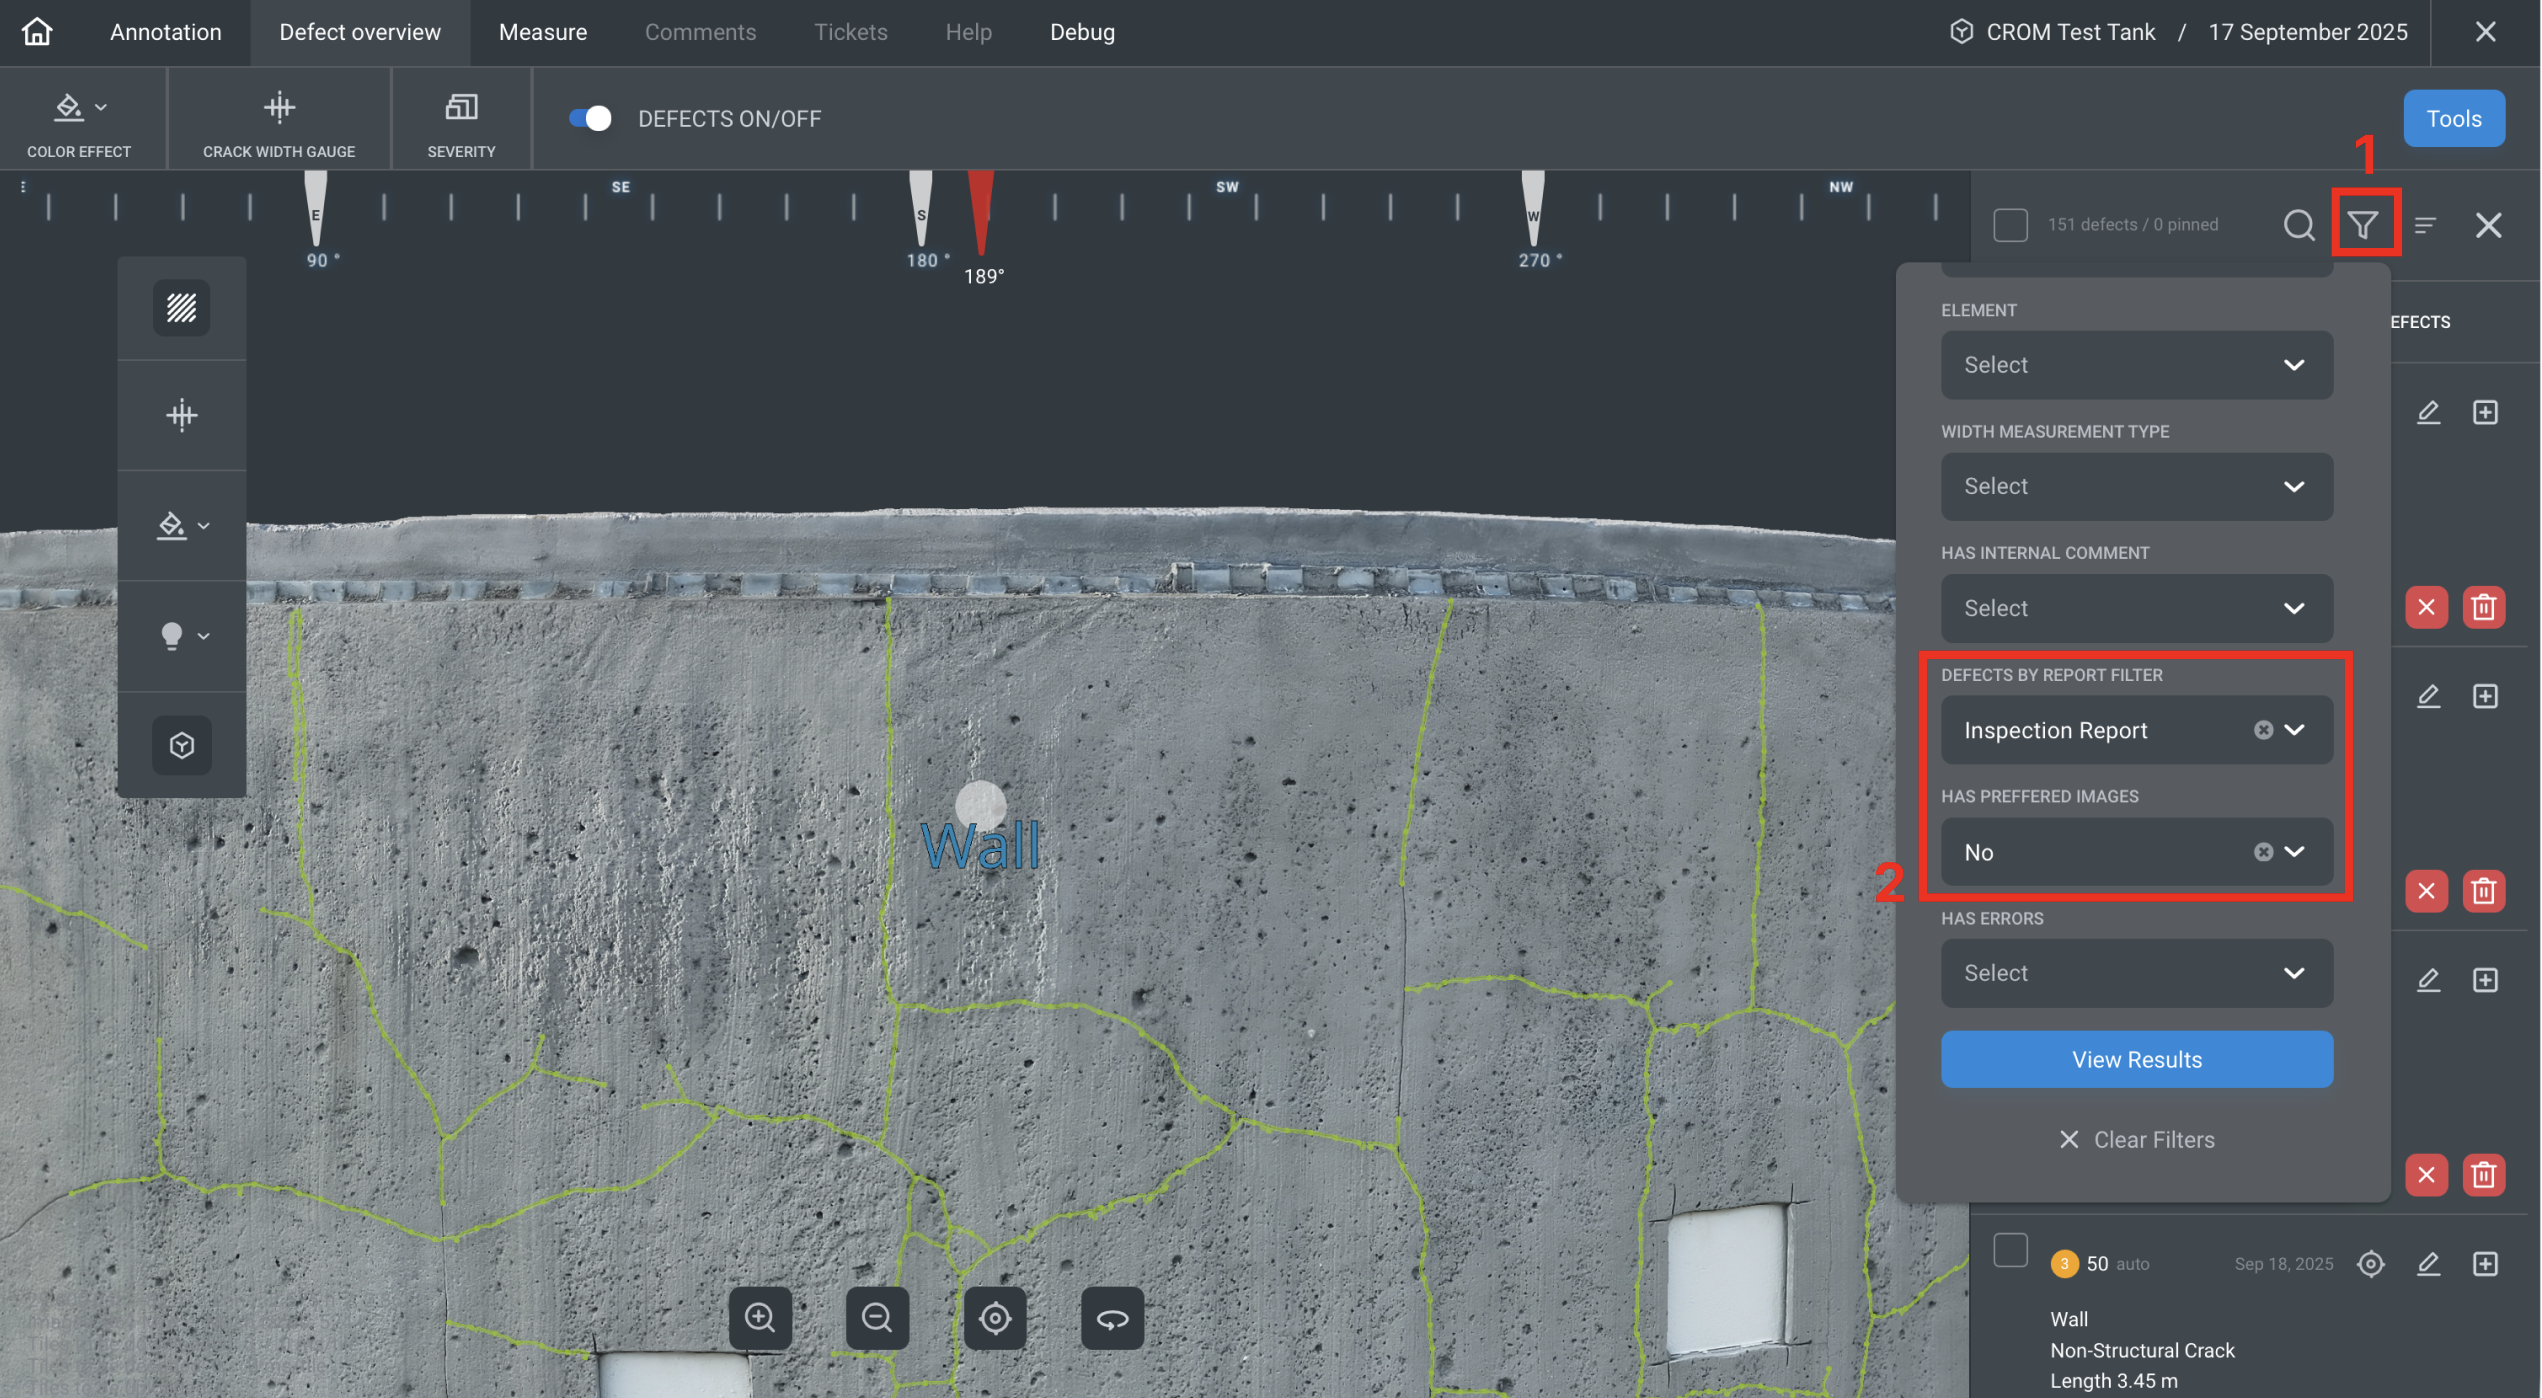The image size is (2542, 1398).
Task: Click the zoom in magnifier button
Action: point(760,1318)
